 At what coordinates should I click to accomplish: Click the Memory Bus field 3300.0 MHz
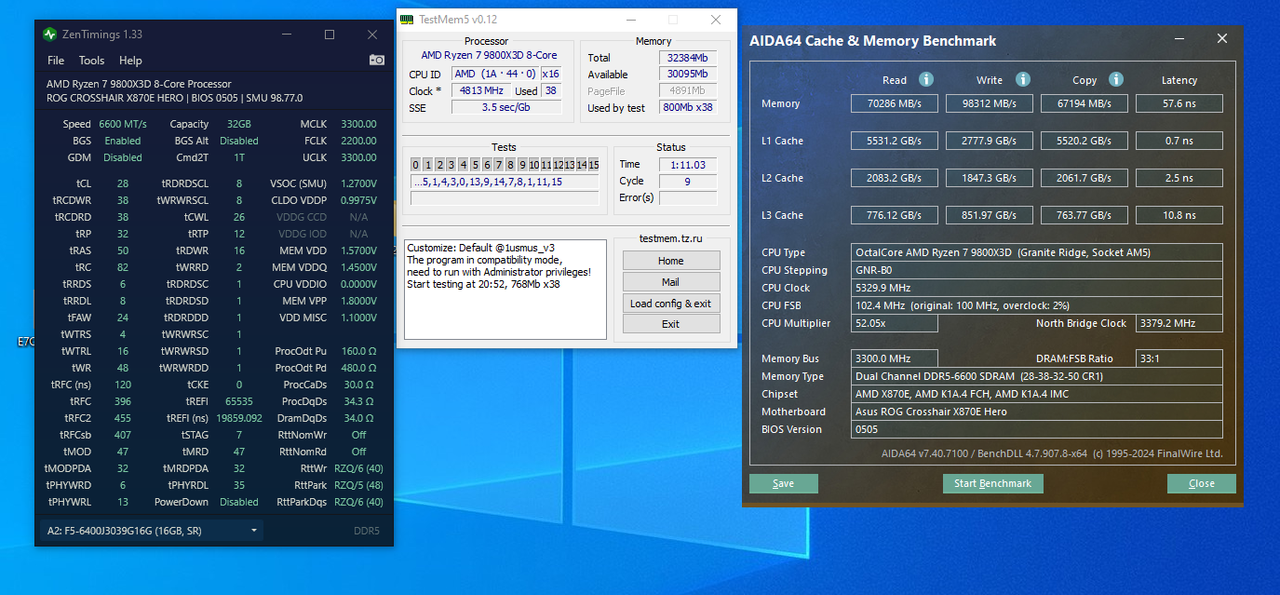tap(894, 358)
